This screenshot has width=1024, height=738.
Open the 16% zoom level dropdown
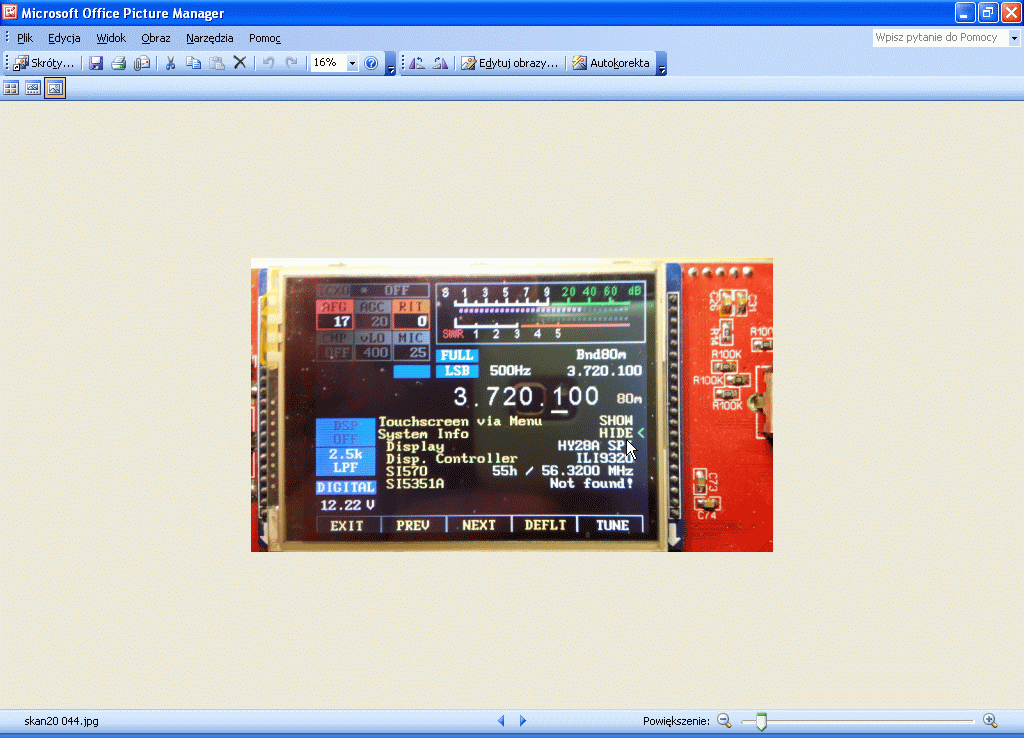click(352, 63)
